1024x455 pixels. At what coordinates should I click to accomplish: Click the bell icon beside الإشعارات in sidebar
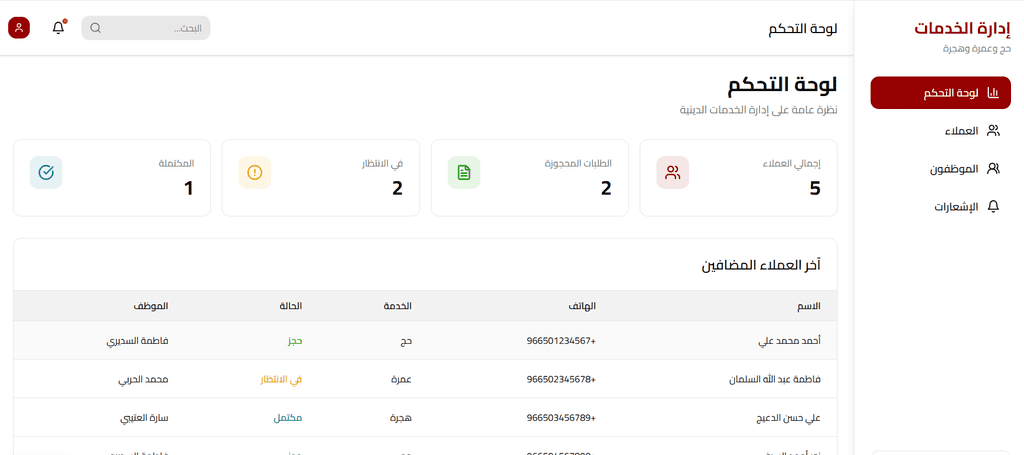click(x=993, y=207)
